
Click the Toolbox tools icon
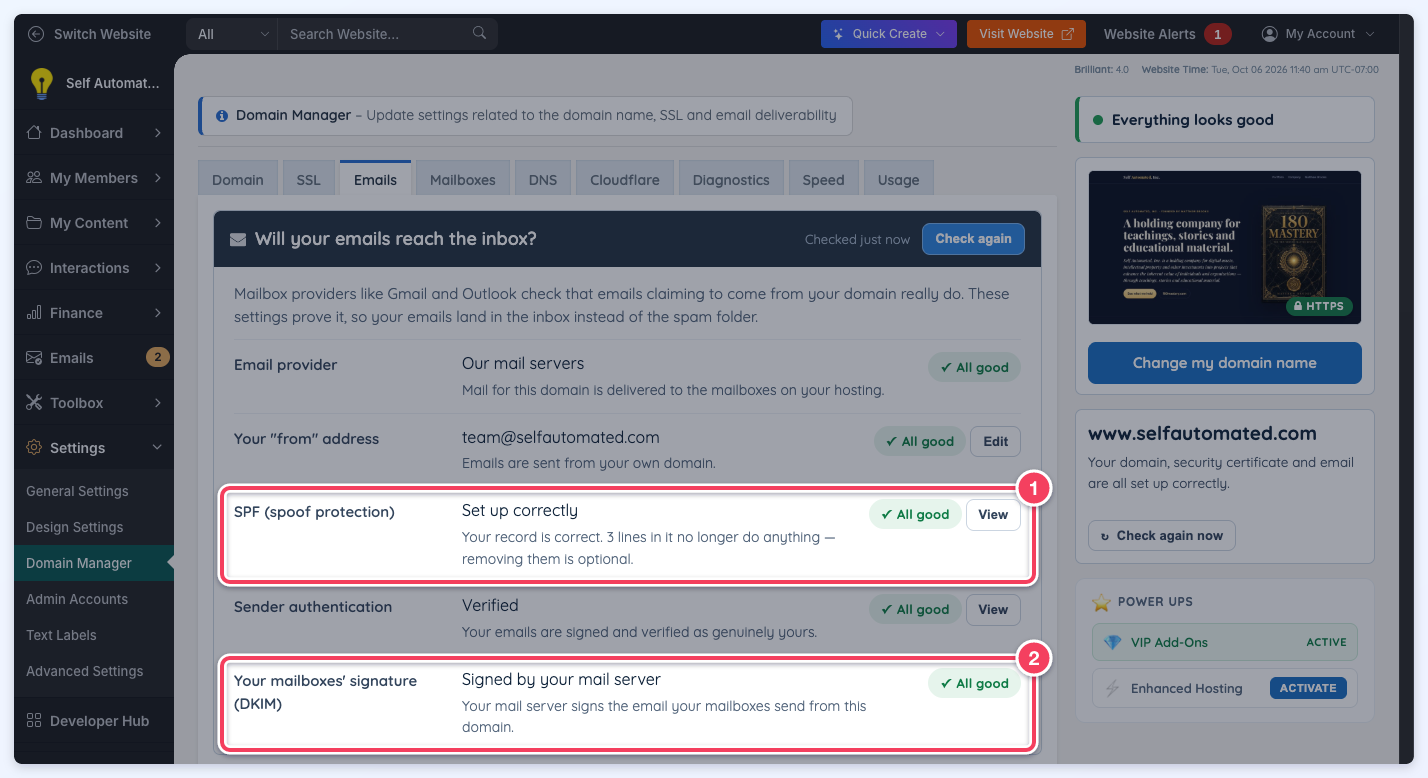34,403
